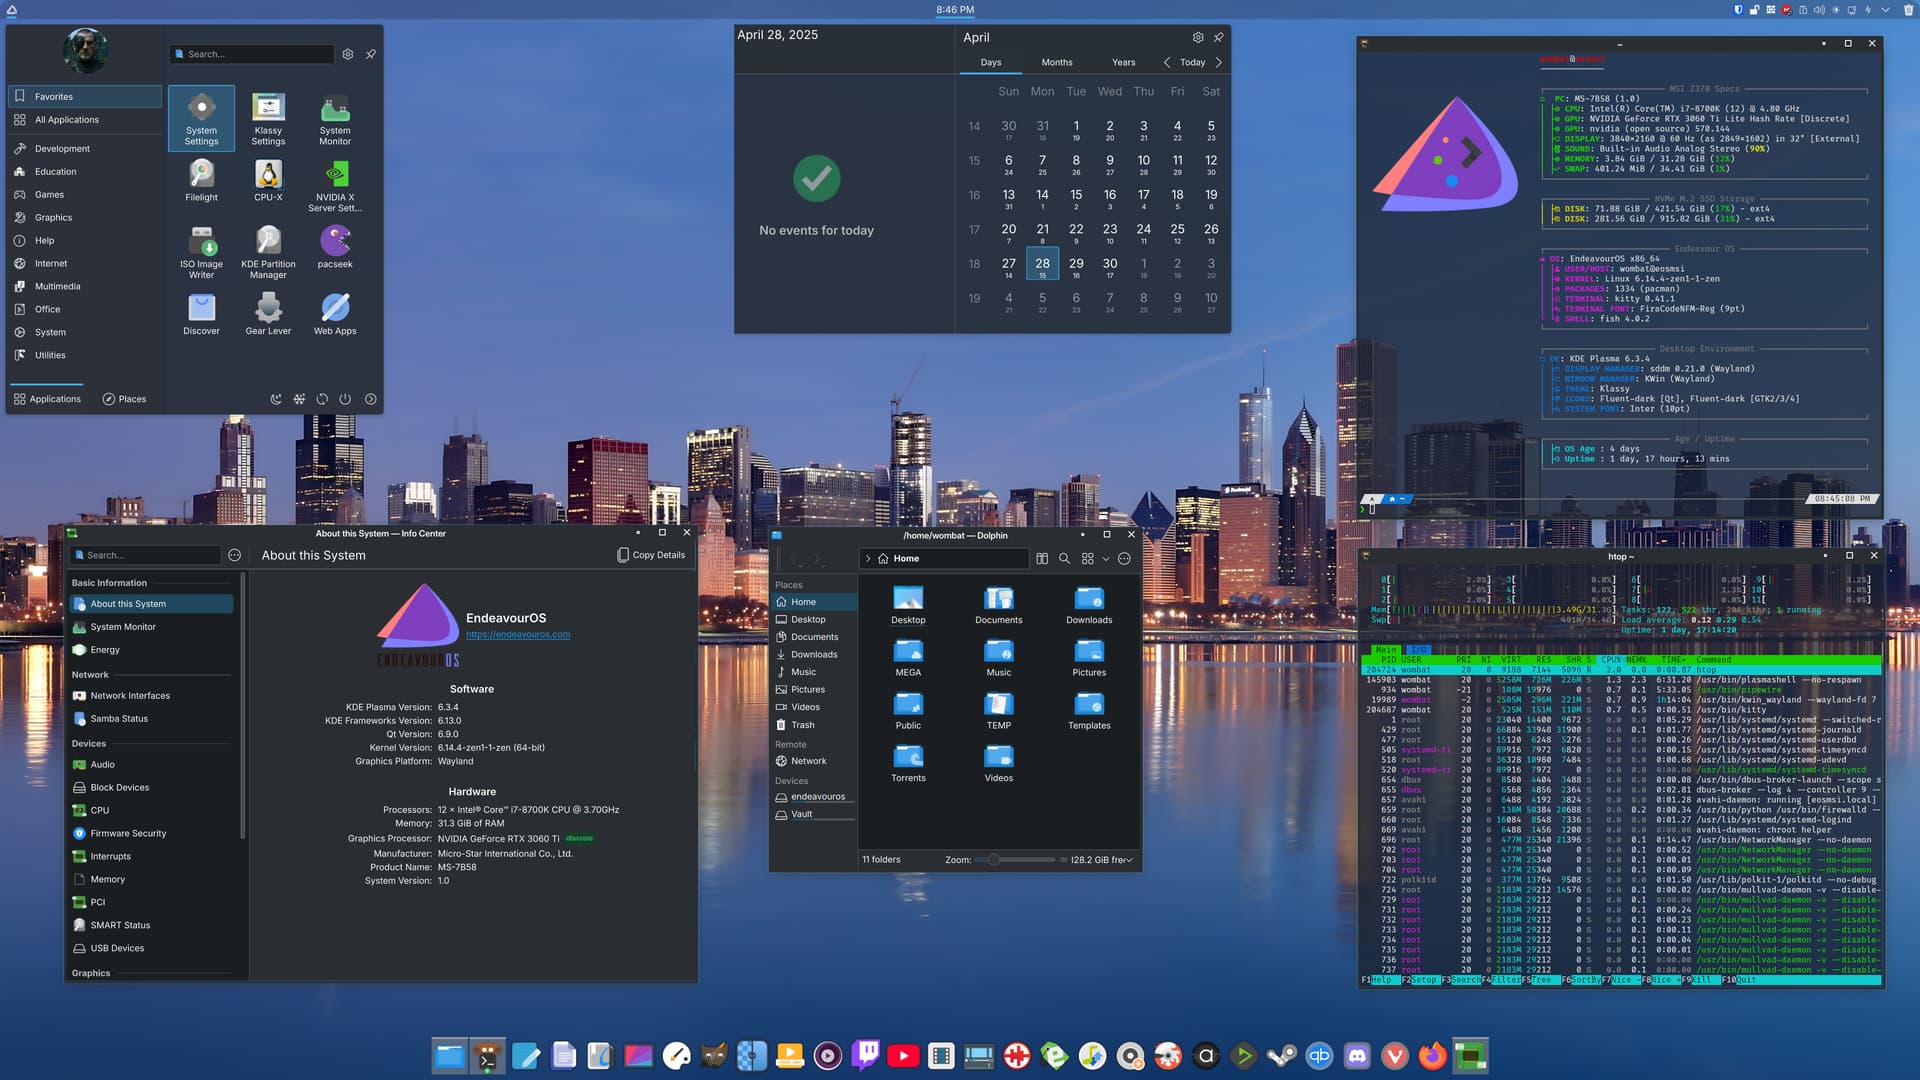Toggle pin to keep launcher open
Viewport: 1920px width, 1080px height.
371,54
